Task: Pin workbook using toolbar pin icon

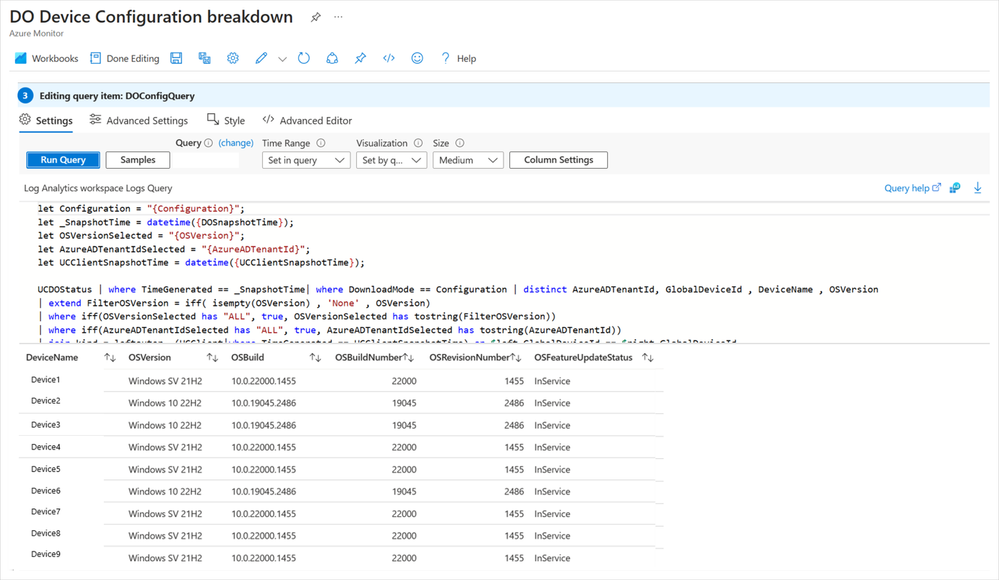Action: pyautogui.click(x=361, y=59)
